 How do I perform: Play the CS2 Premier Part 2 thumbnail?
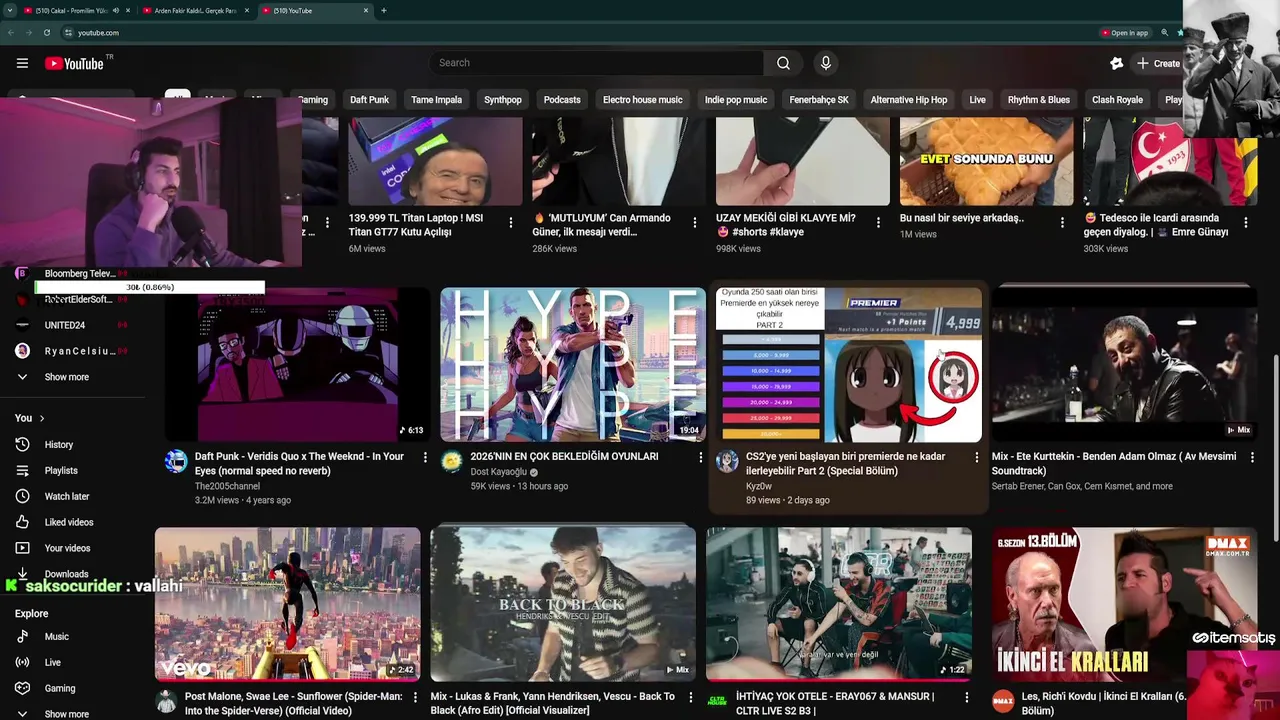[849, 364]
